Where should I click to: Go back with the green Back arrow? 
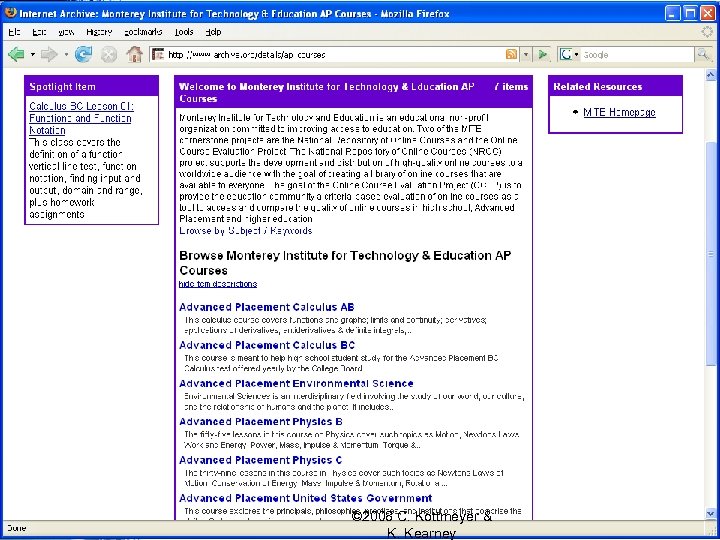[x=17, y=55]
